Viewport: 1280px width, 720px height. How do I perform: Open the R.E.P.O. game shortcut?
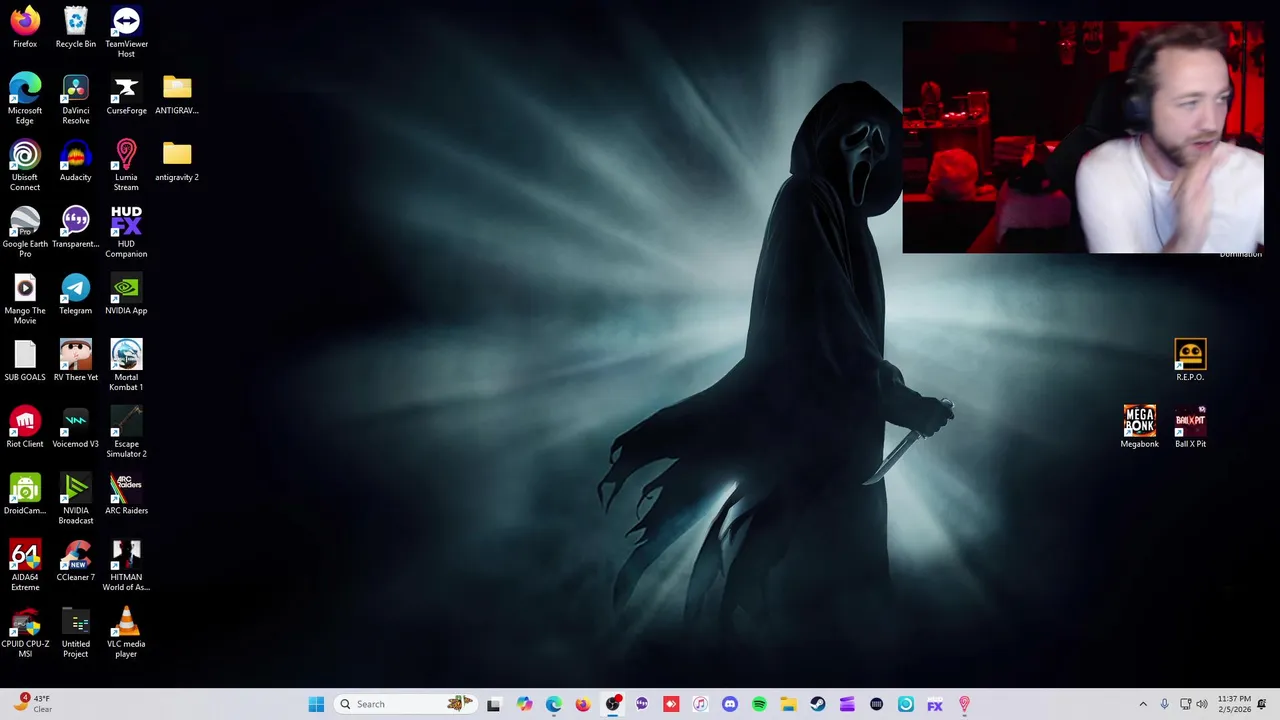coord(1190,360)
